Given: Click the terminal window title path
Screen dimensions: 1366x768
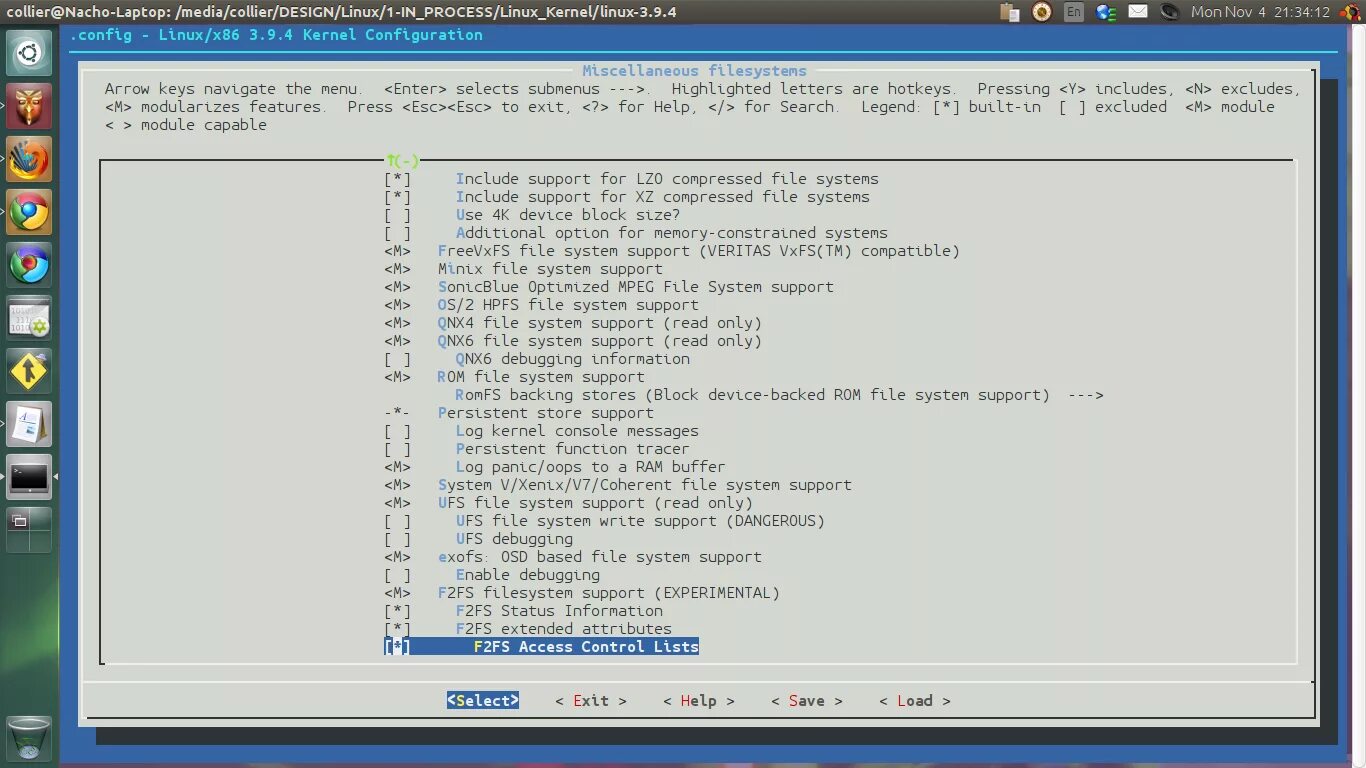Looking at the screenshot, I should (x=339, y=12).
